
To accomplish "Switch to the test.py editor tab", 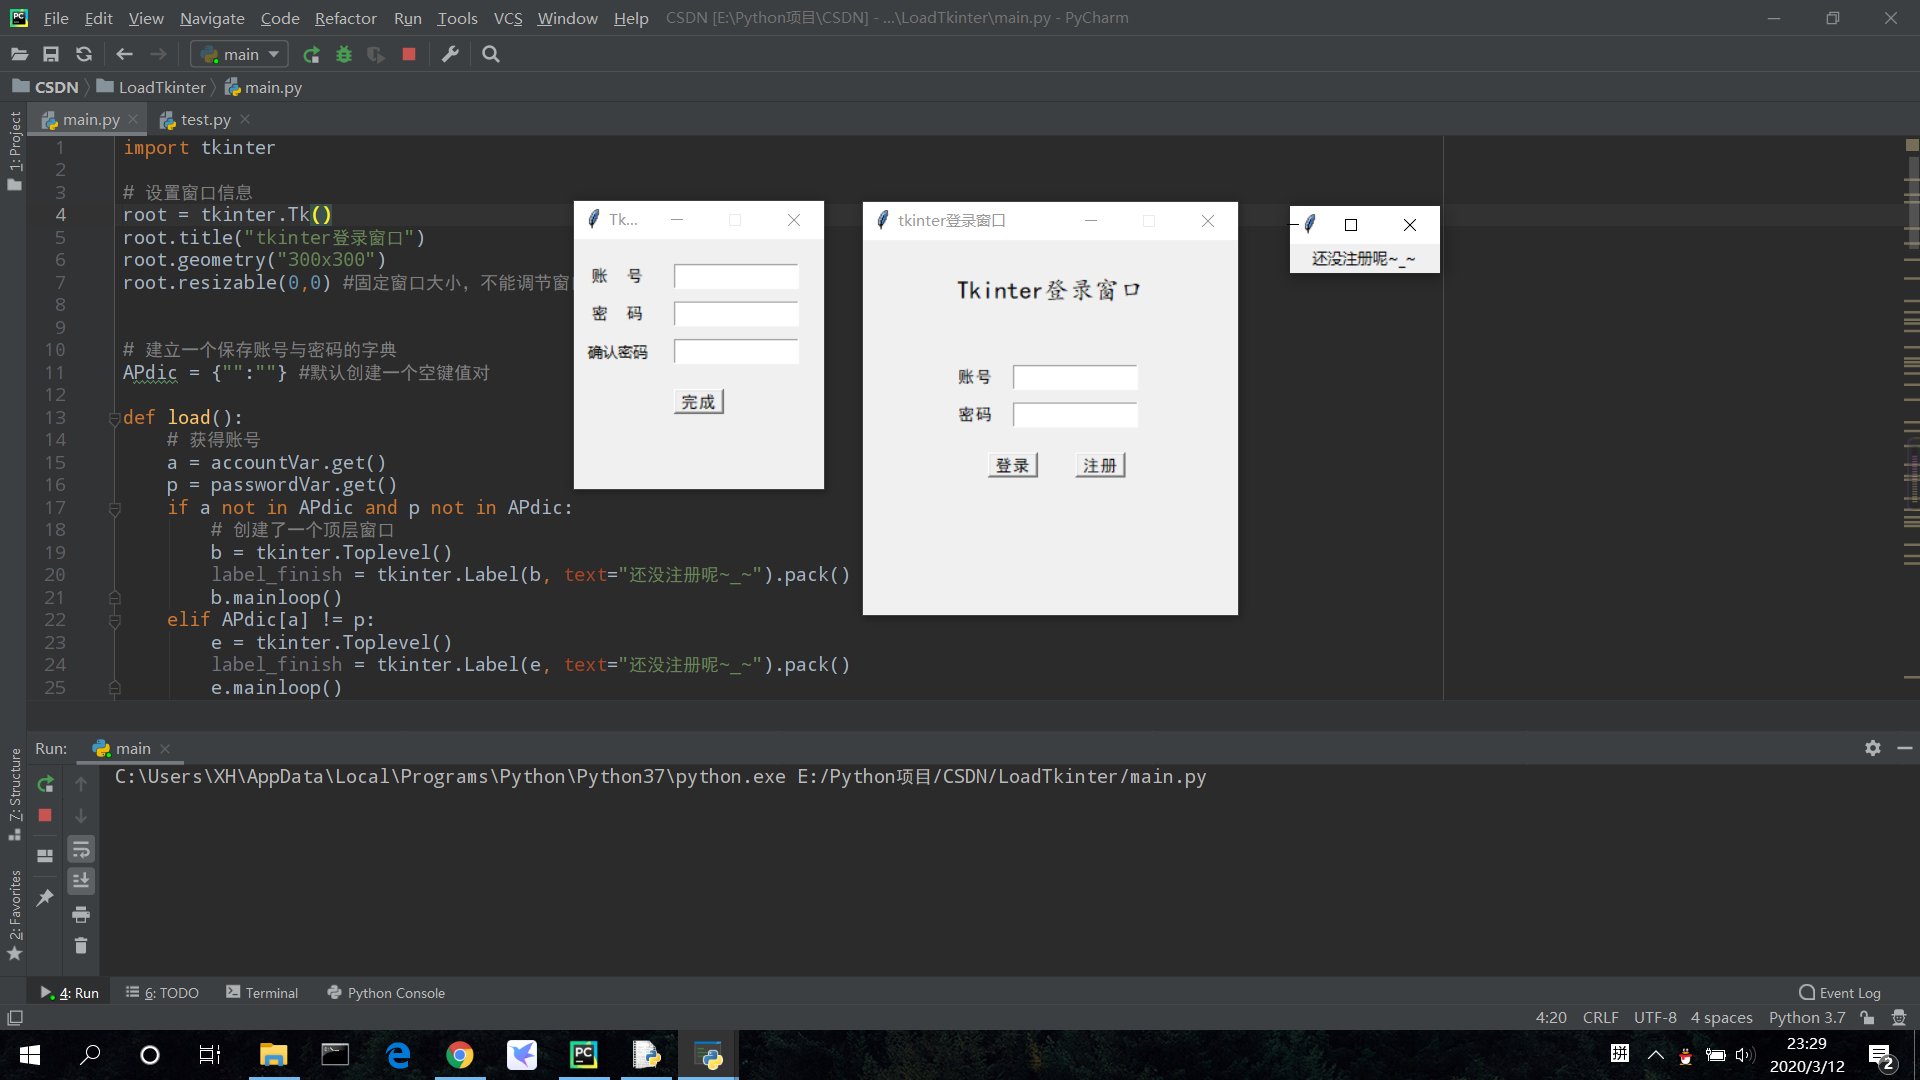I will 204,119.
